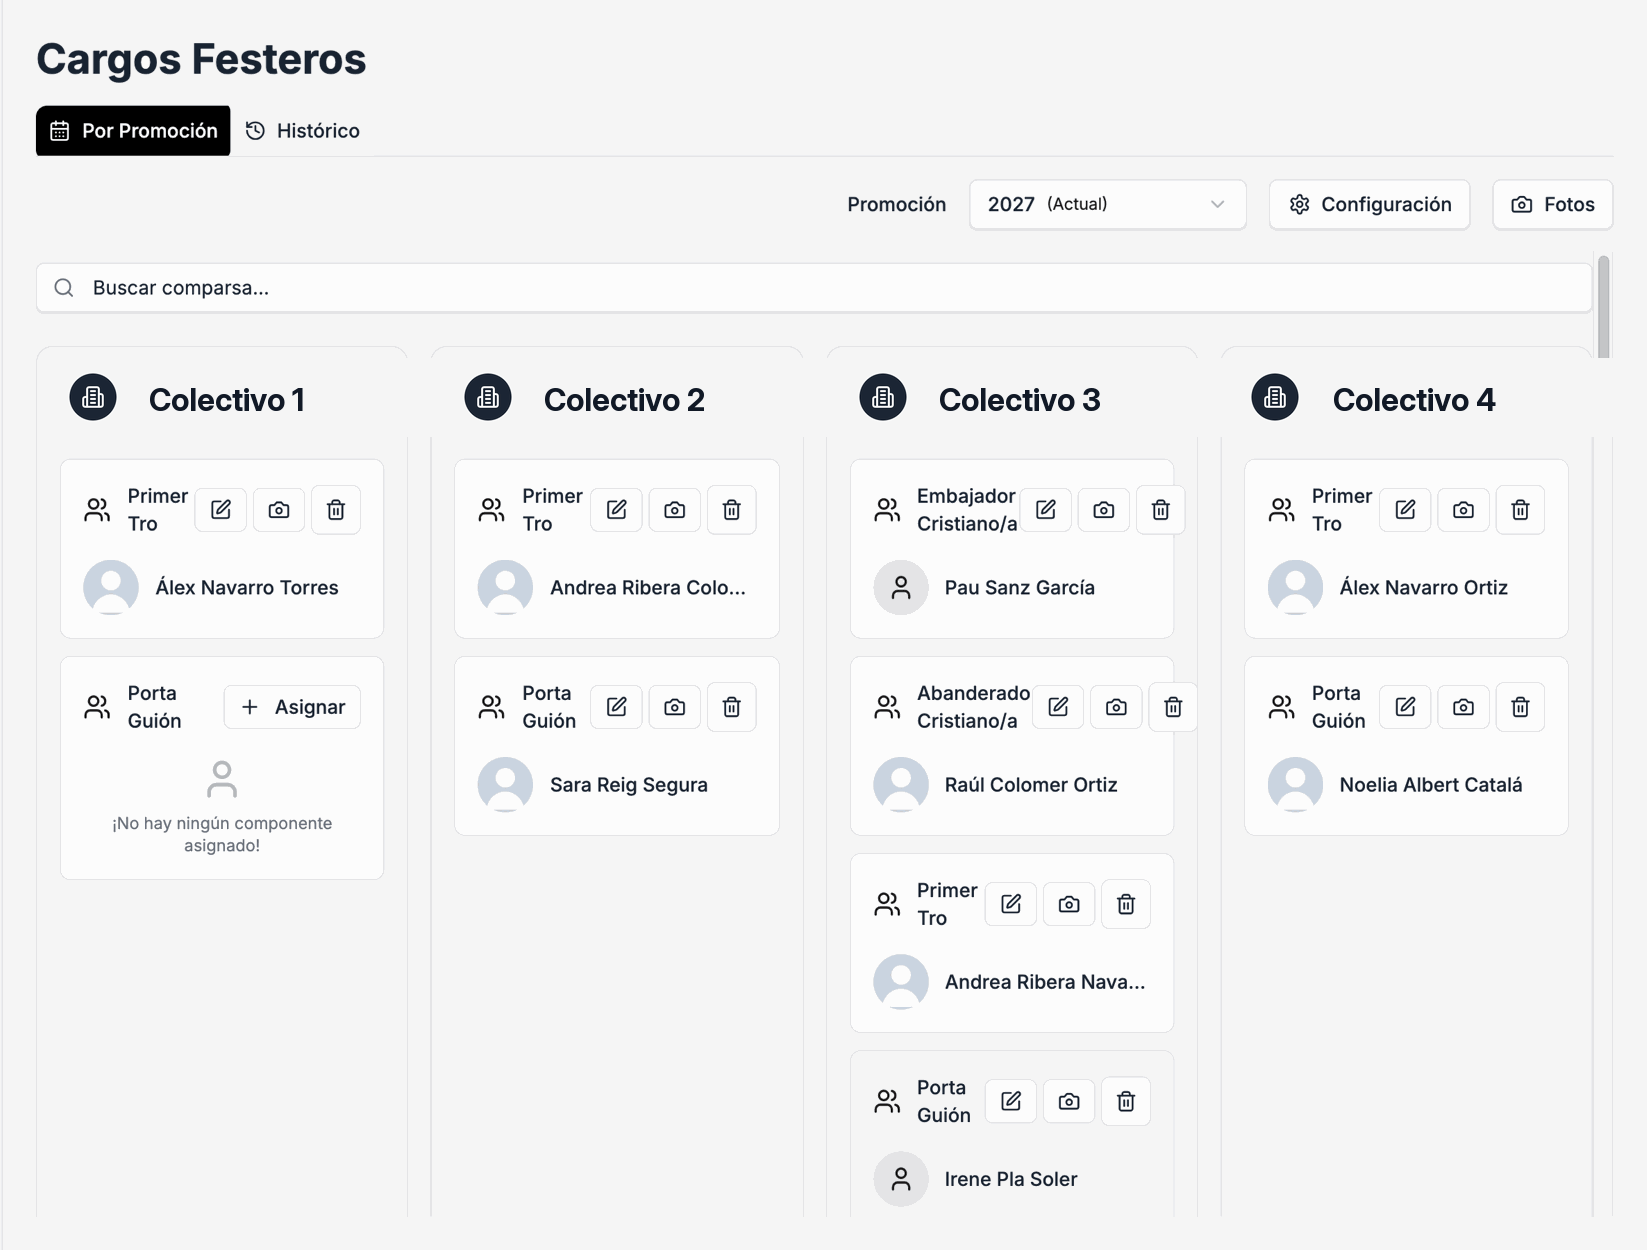Select the Por Promoción tab

click(133, 131)
